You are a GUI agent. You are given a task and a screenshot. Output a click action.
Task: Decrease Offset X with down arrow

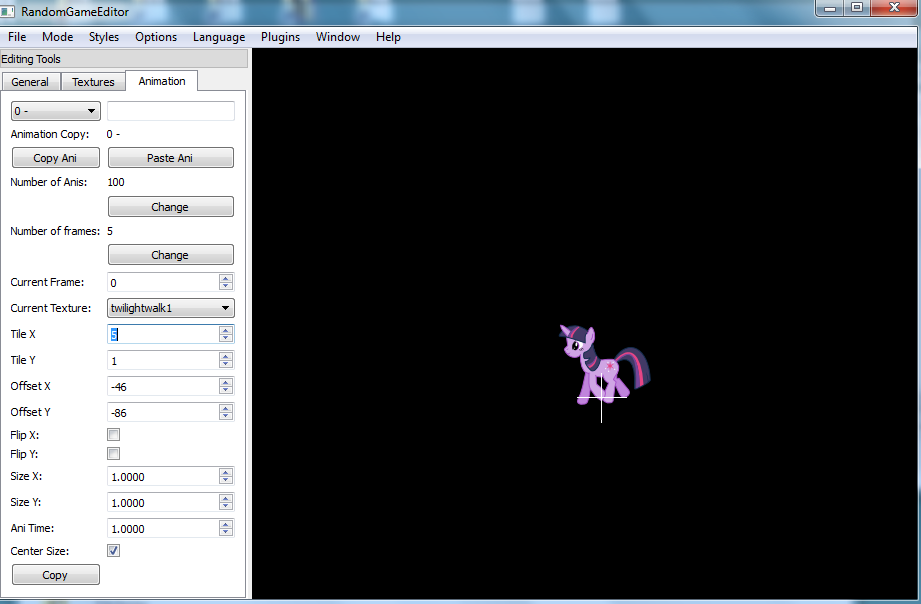(226, 390)
